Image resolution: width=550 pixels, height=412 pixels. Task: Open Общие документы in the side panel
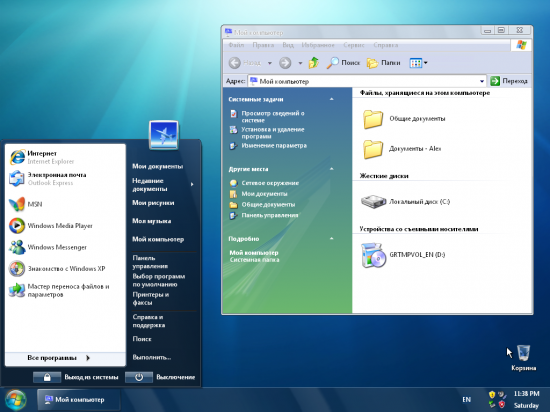pos(268,204)
